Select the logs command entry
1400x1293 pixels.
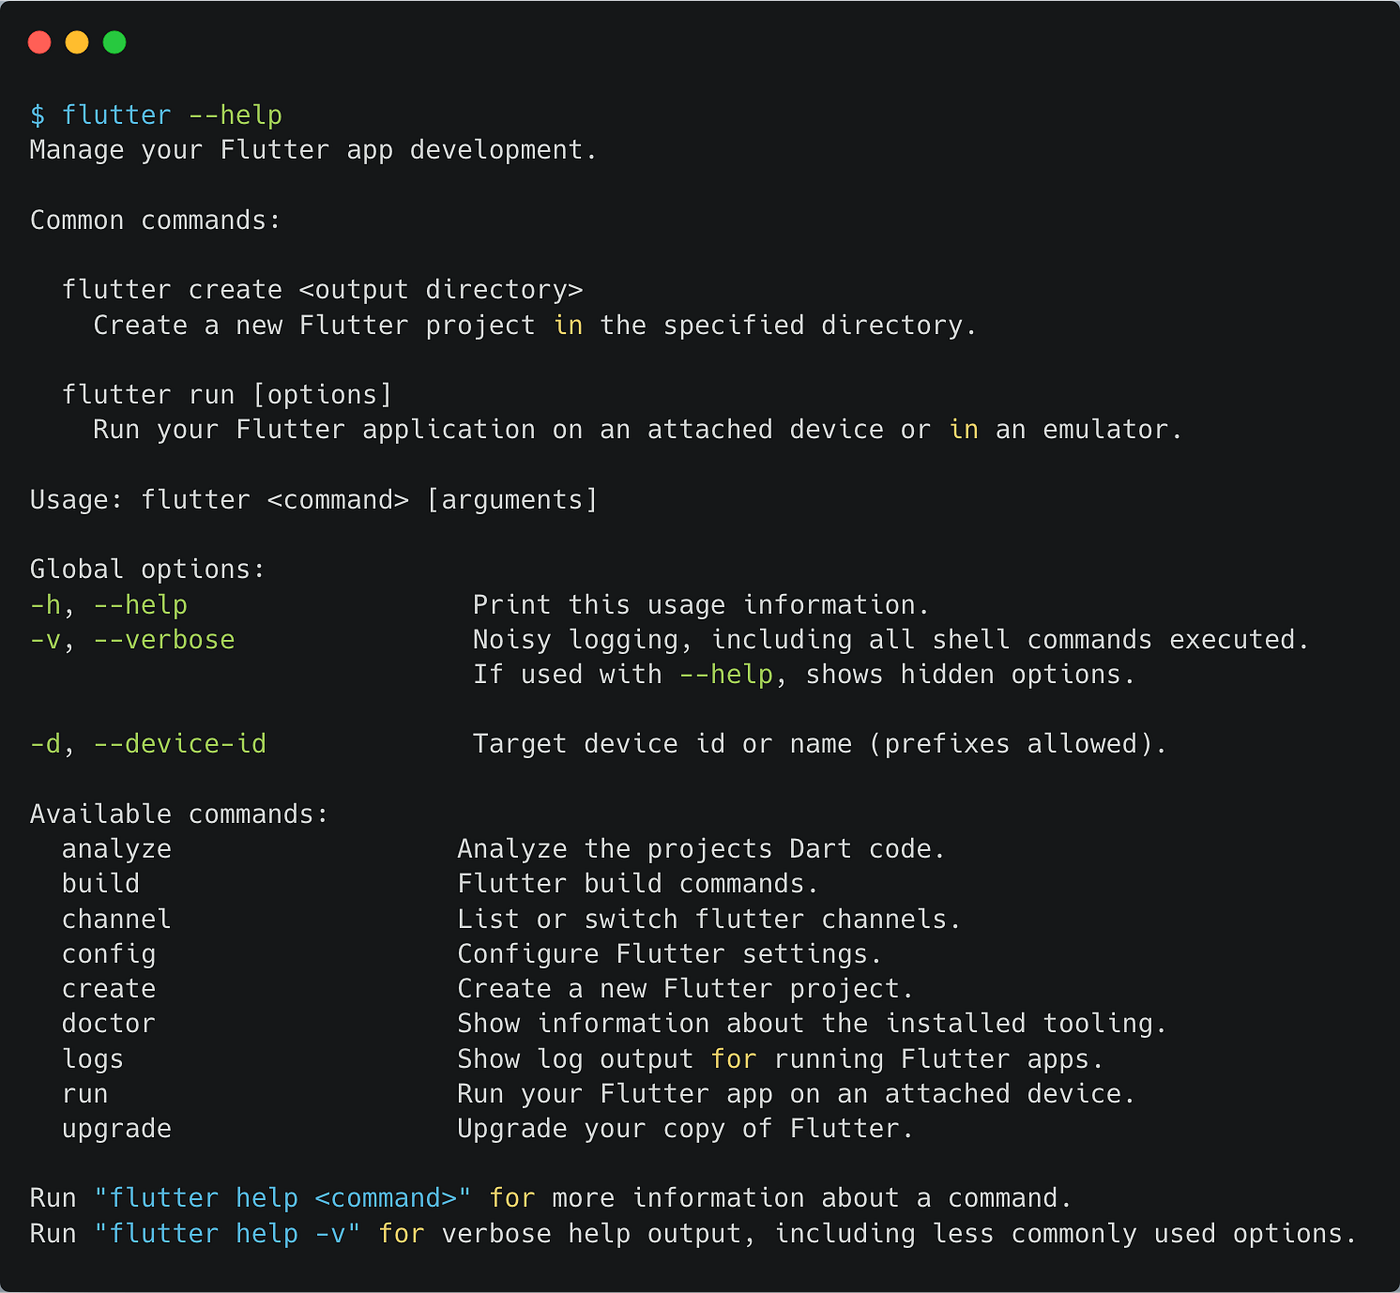coord(92,1058)
